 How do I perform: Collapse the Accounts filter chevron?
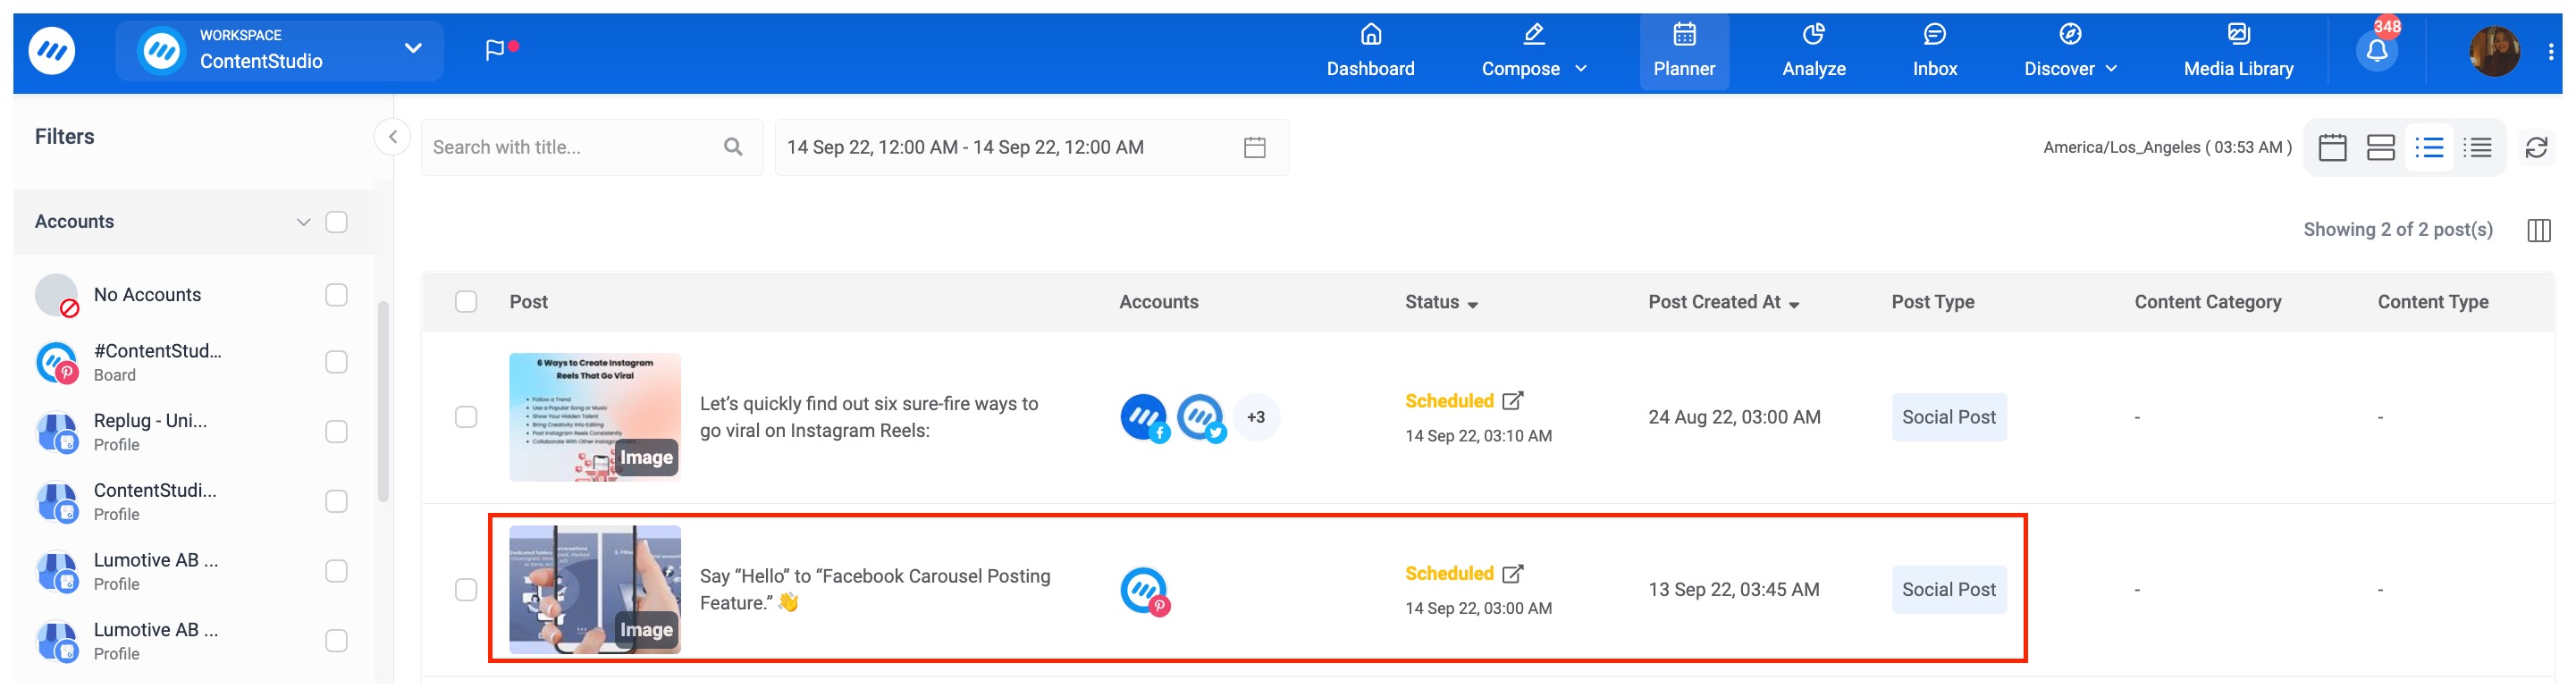coord(303,222)
